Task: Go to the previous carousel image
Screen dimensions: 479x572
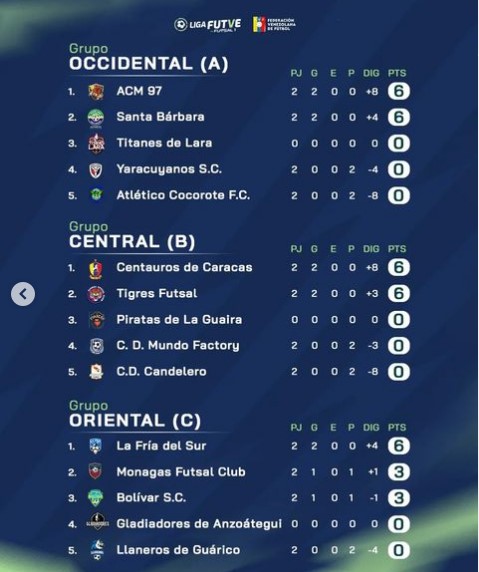Action: point(23,294)
